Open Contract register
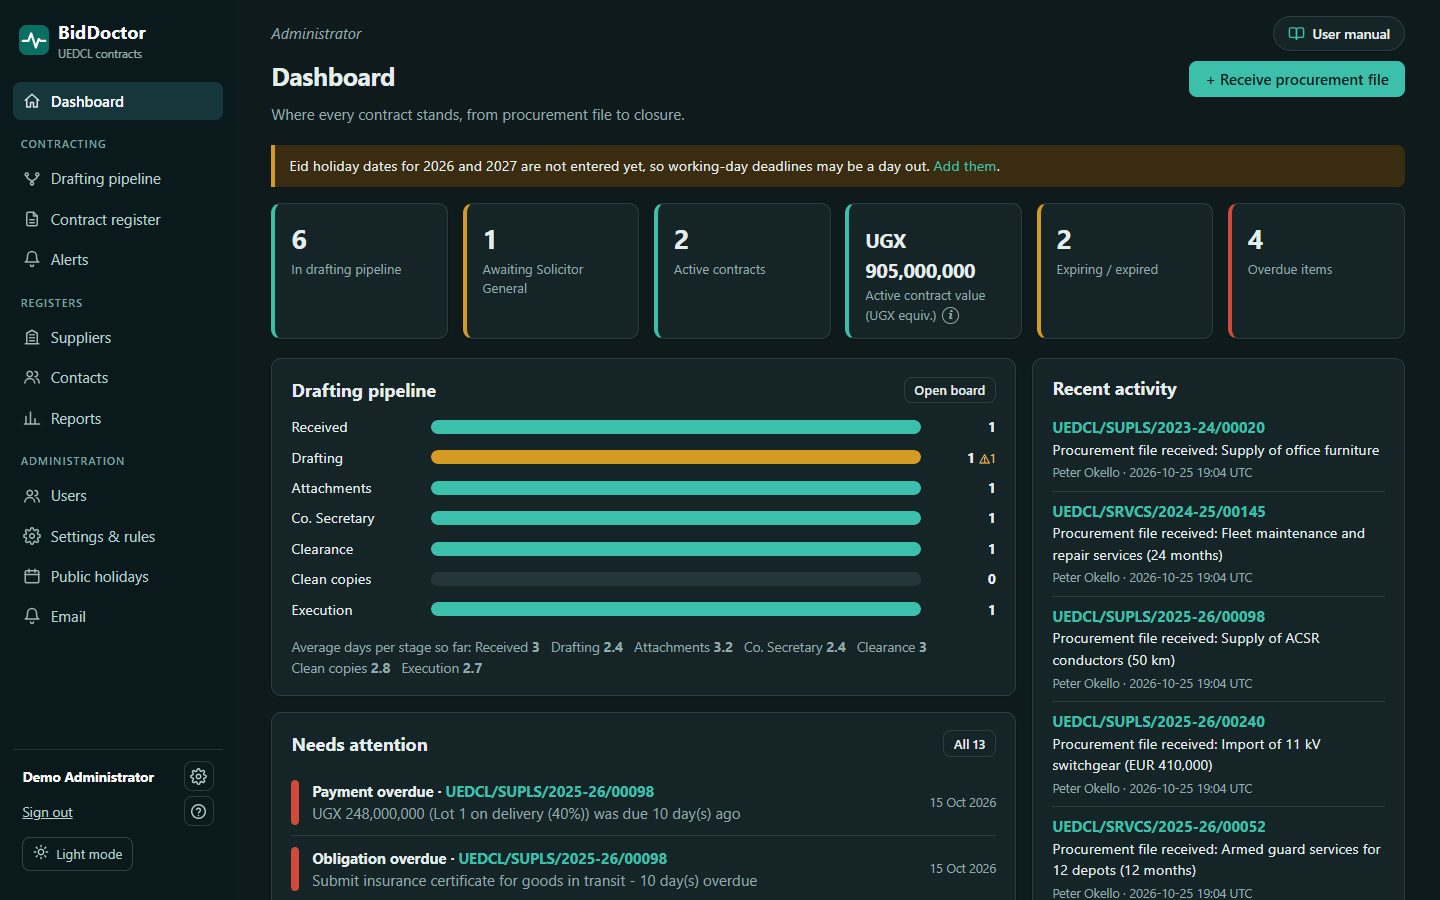The height and width of the screenshot is (900, 1440). tap(118, 219)
